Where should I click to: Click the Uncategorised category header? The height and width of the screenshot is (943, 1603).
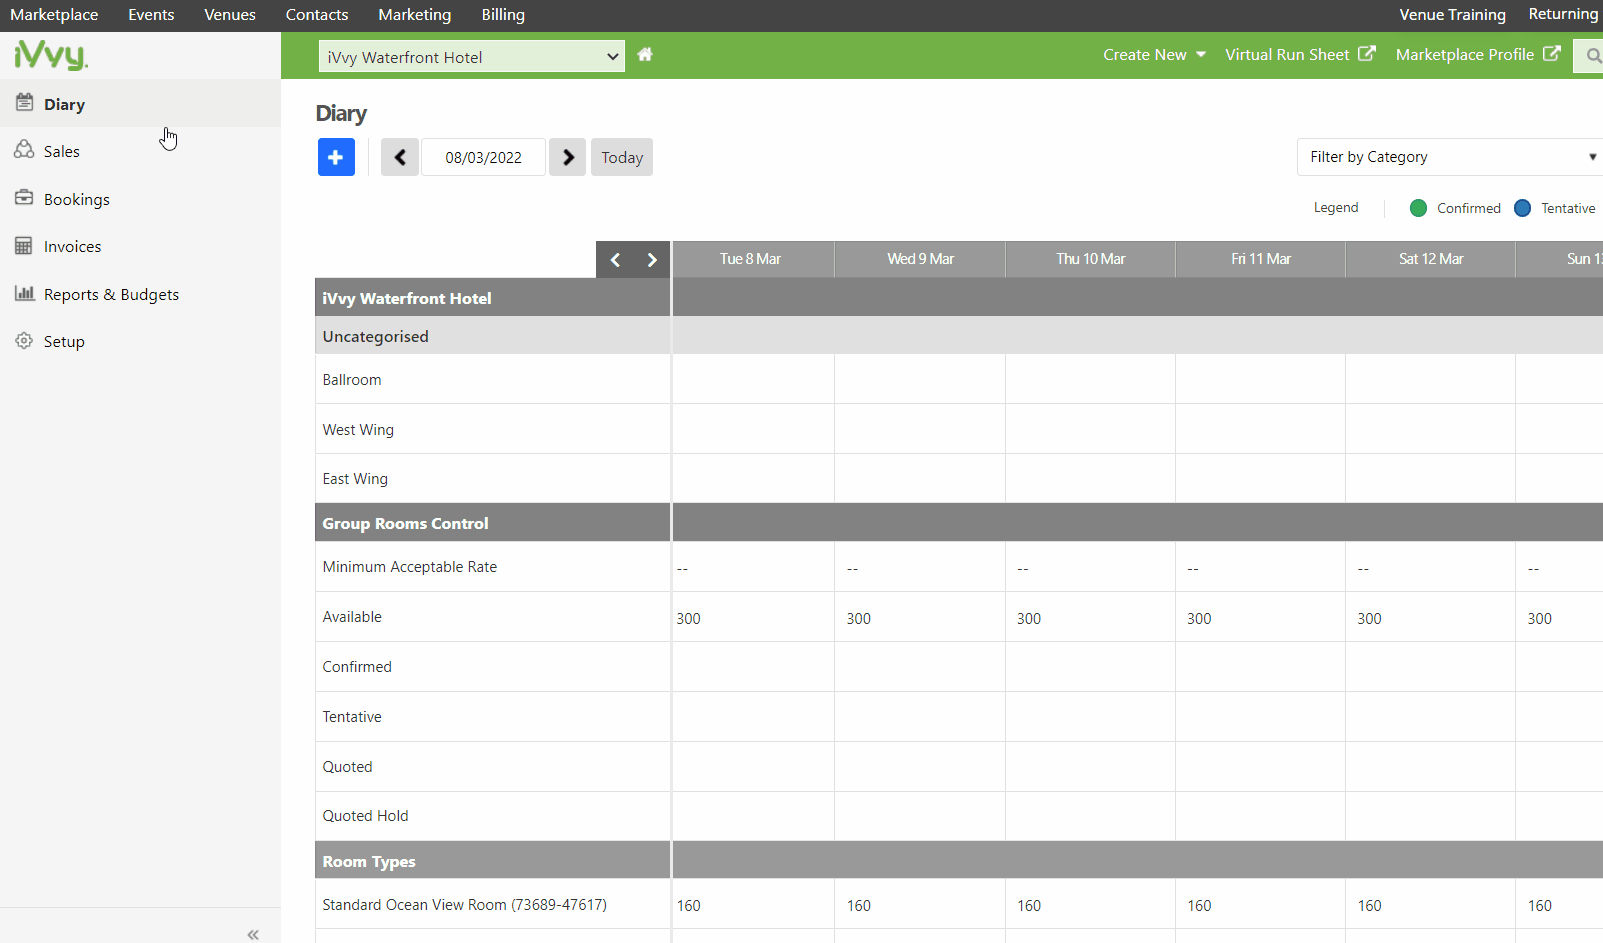point(375,337)
